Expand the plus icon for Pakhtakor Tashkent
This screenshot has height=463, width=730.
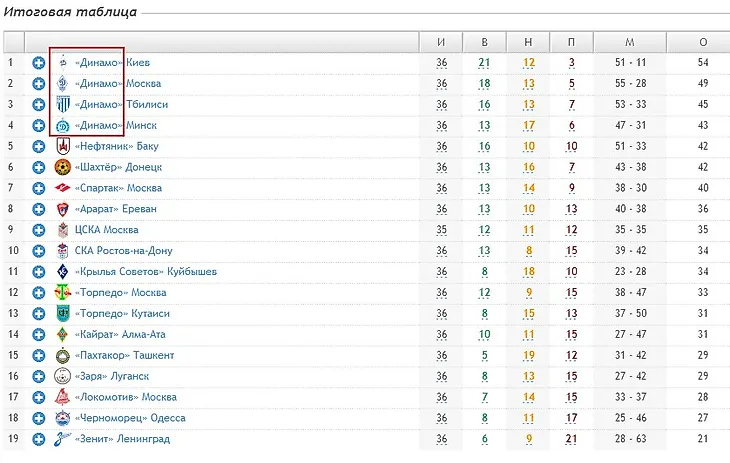point(39,355)
